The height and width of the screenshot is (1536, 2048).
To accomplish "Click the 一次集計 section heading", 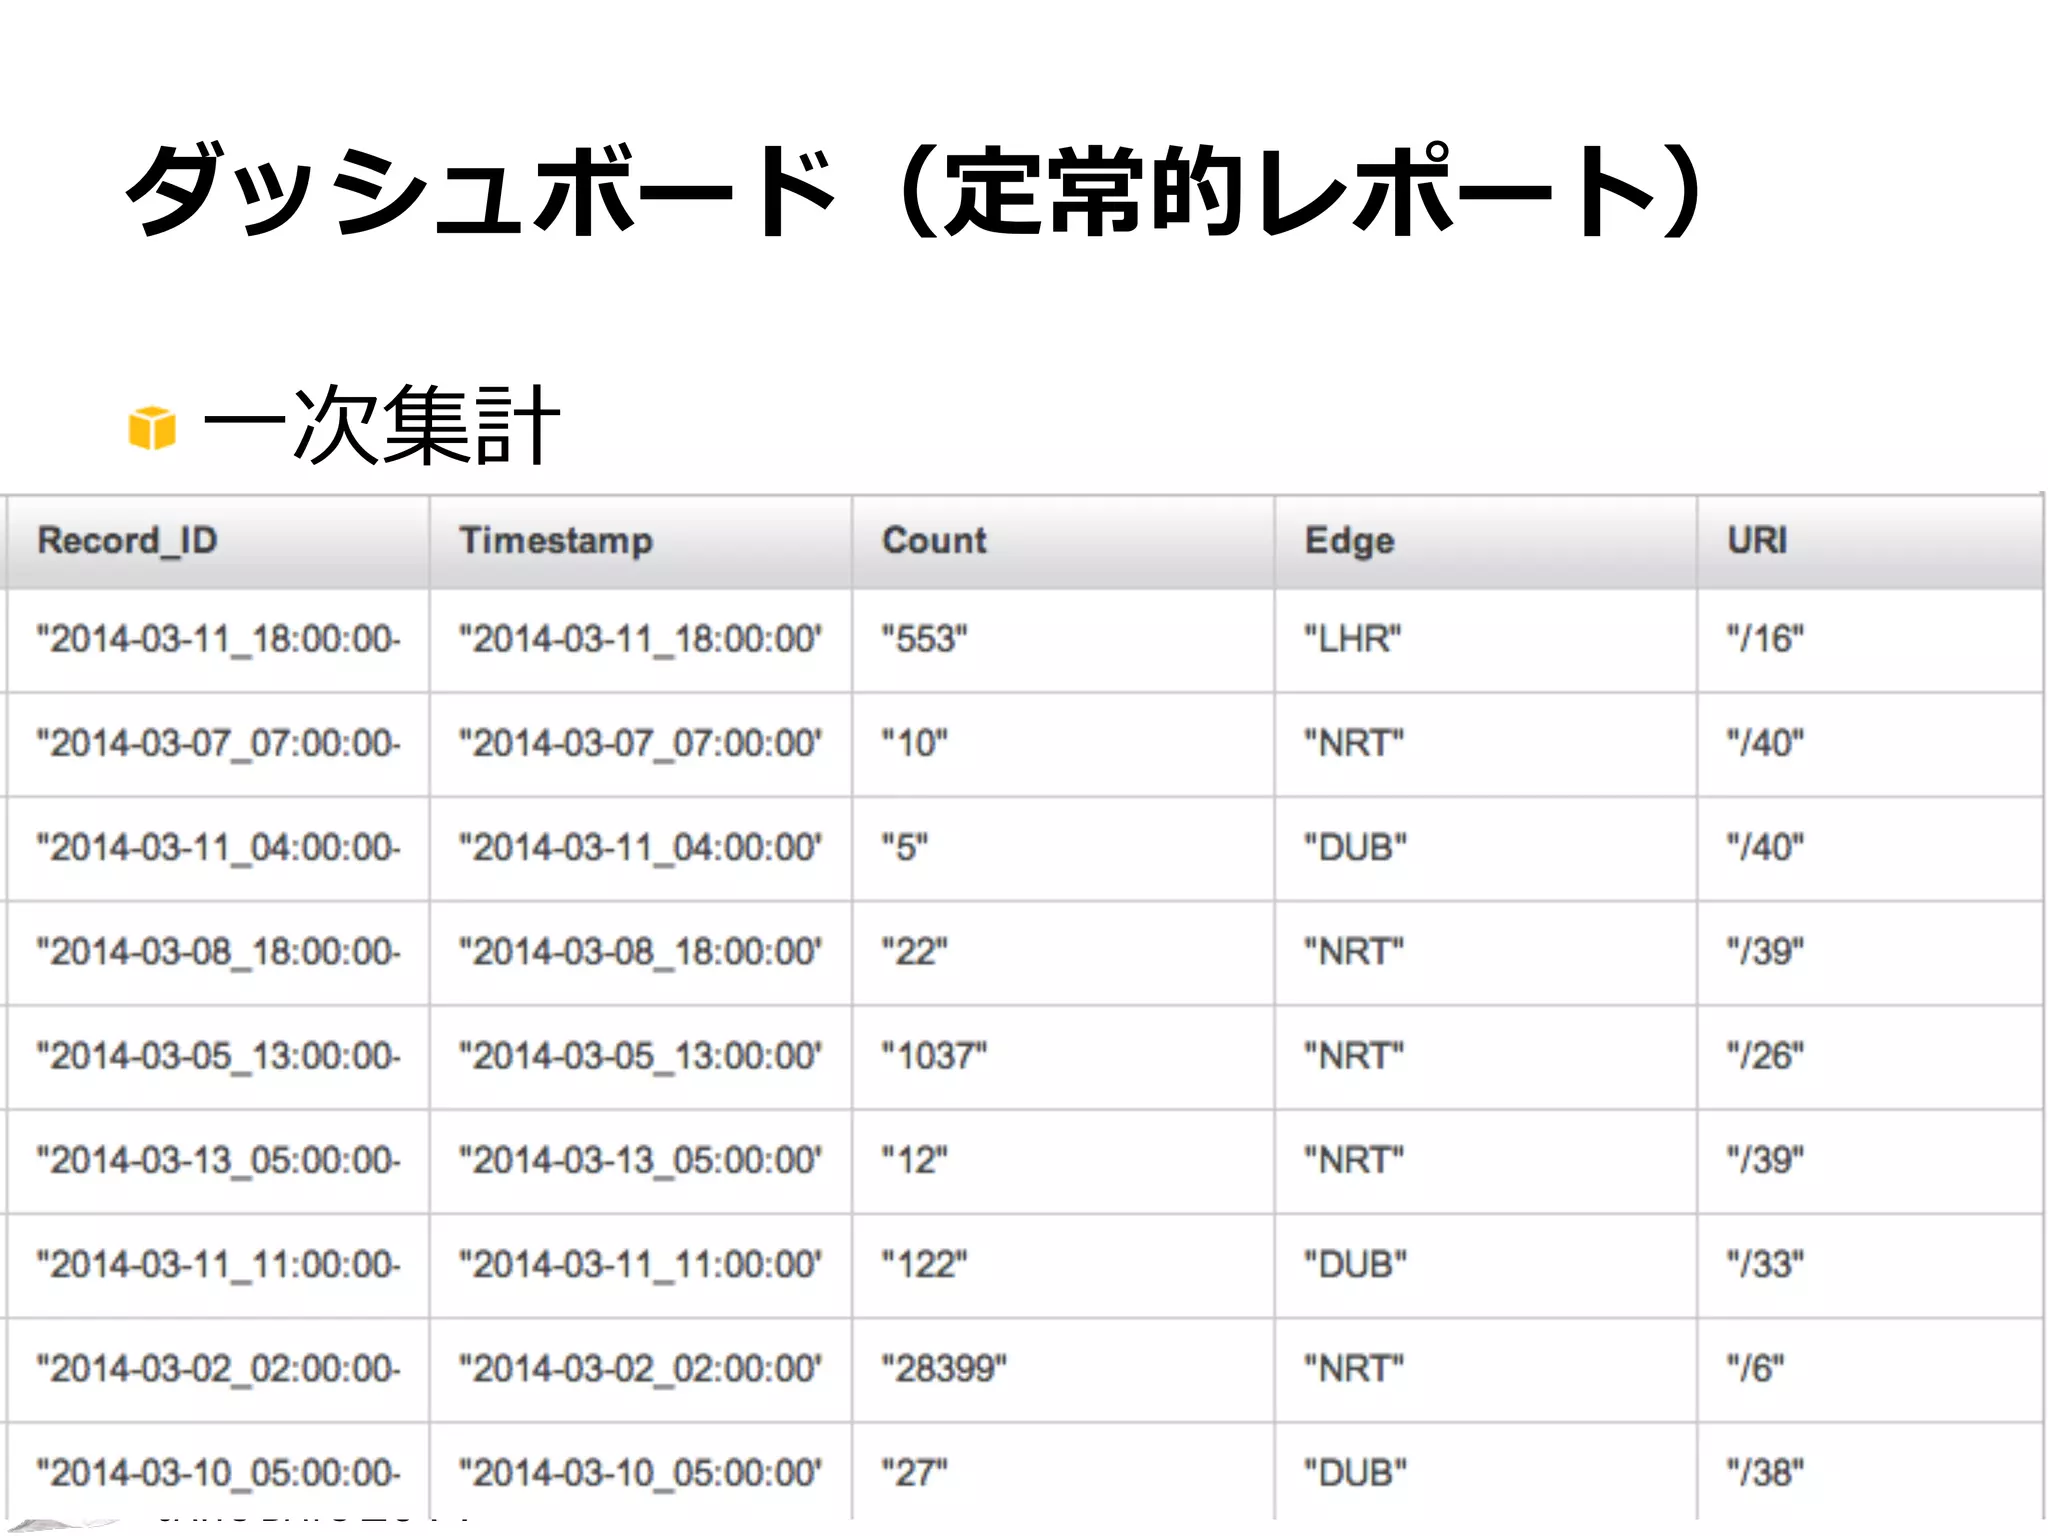I will pyautogui.click(x=382, y=425).
